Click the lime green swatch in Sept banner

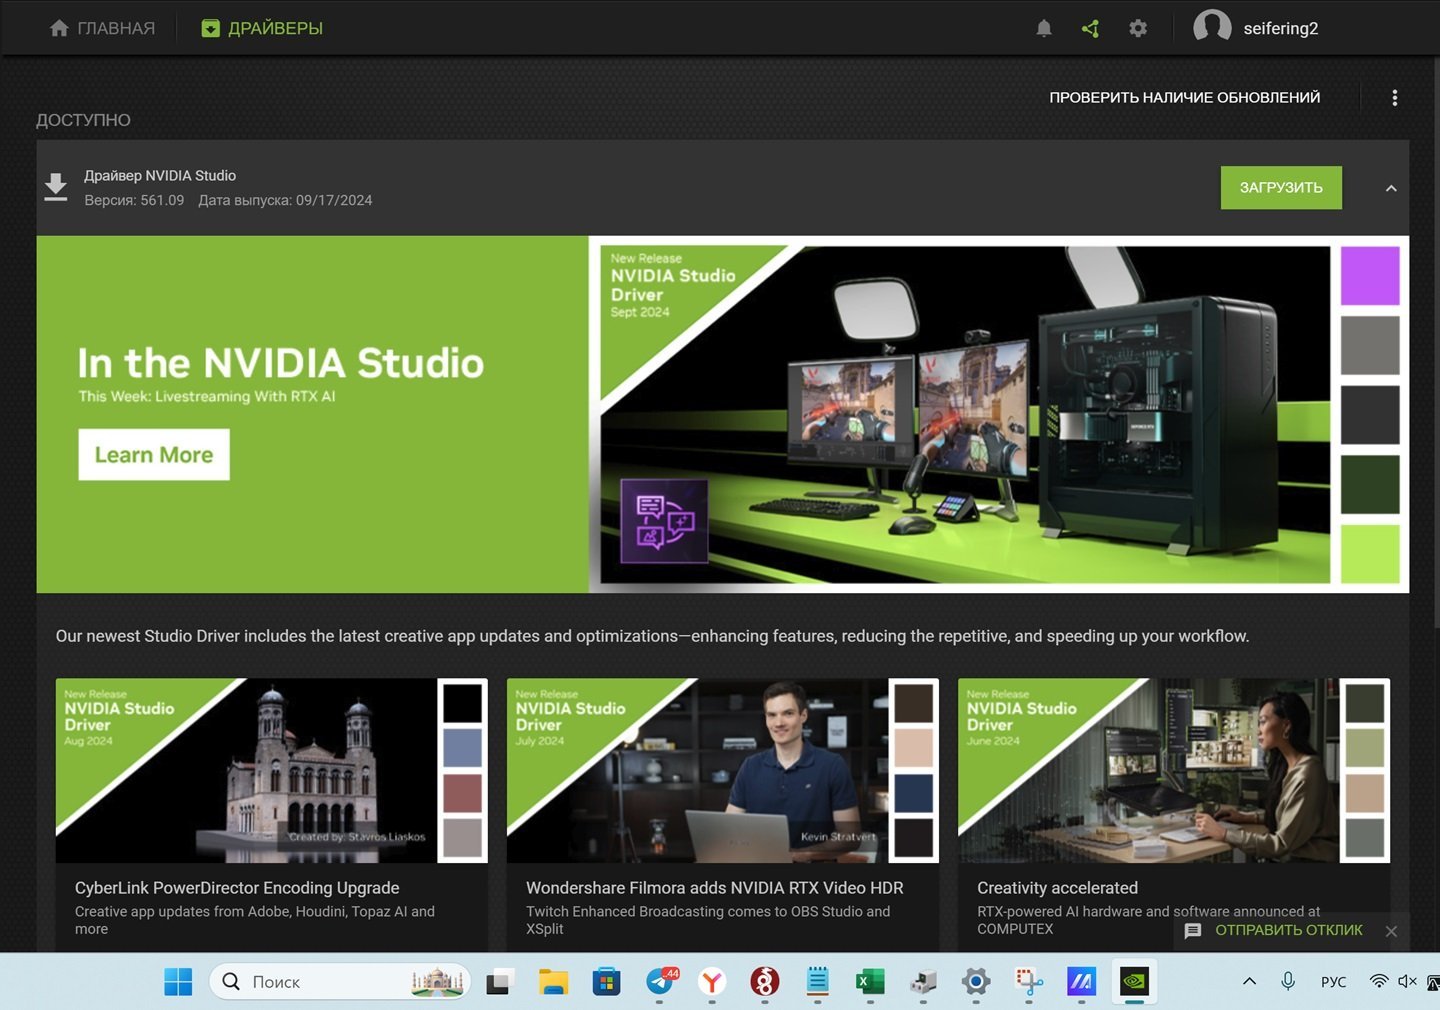click(1369, 553)
